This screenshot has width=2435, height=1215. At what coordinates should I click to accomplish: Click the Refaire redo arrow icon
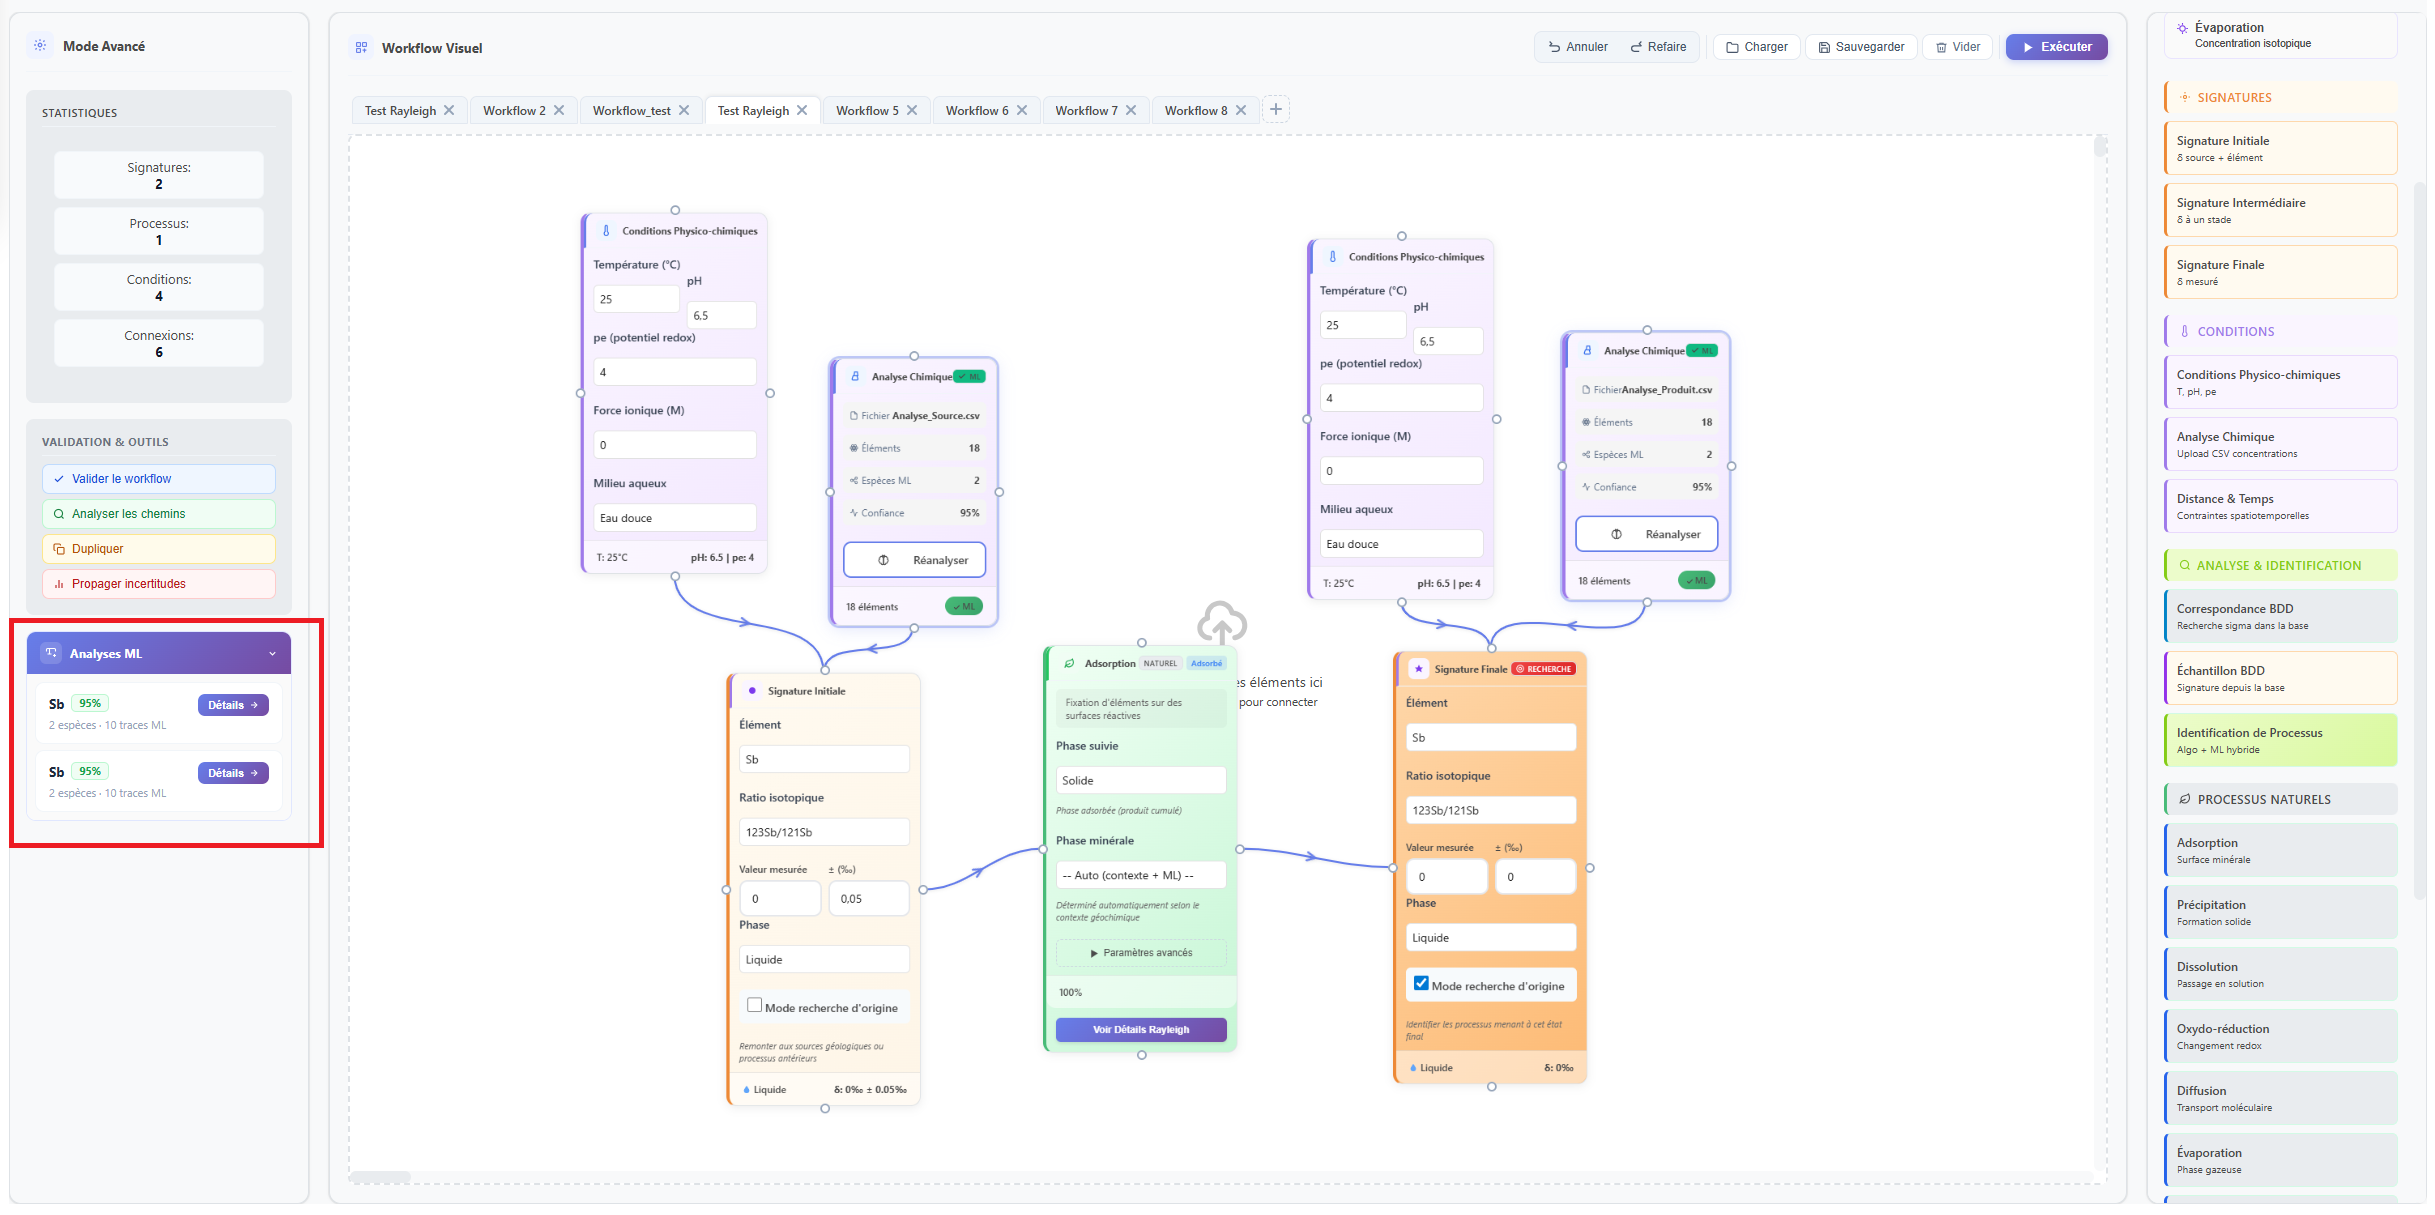tap(1636, 47)
